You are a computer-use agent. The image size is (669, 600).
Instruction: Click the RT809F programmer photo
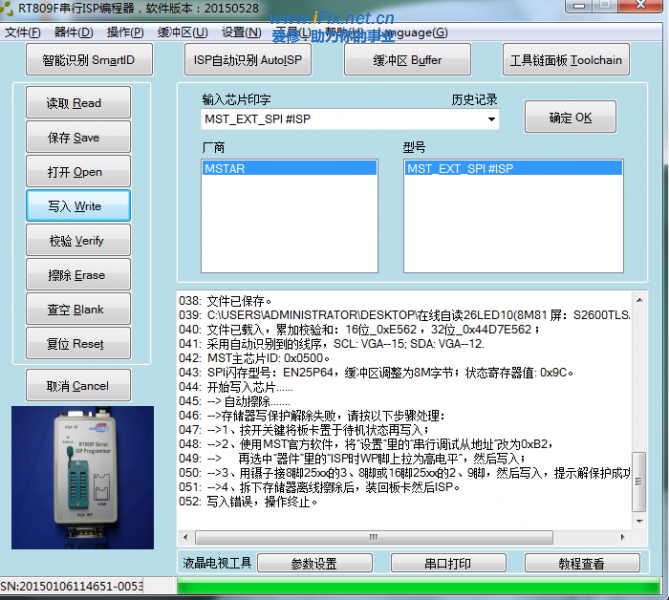click(83, 477)
